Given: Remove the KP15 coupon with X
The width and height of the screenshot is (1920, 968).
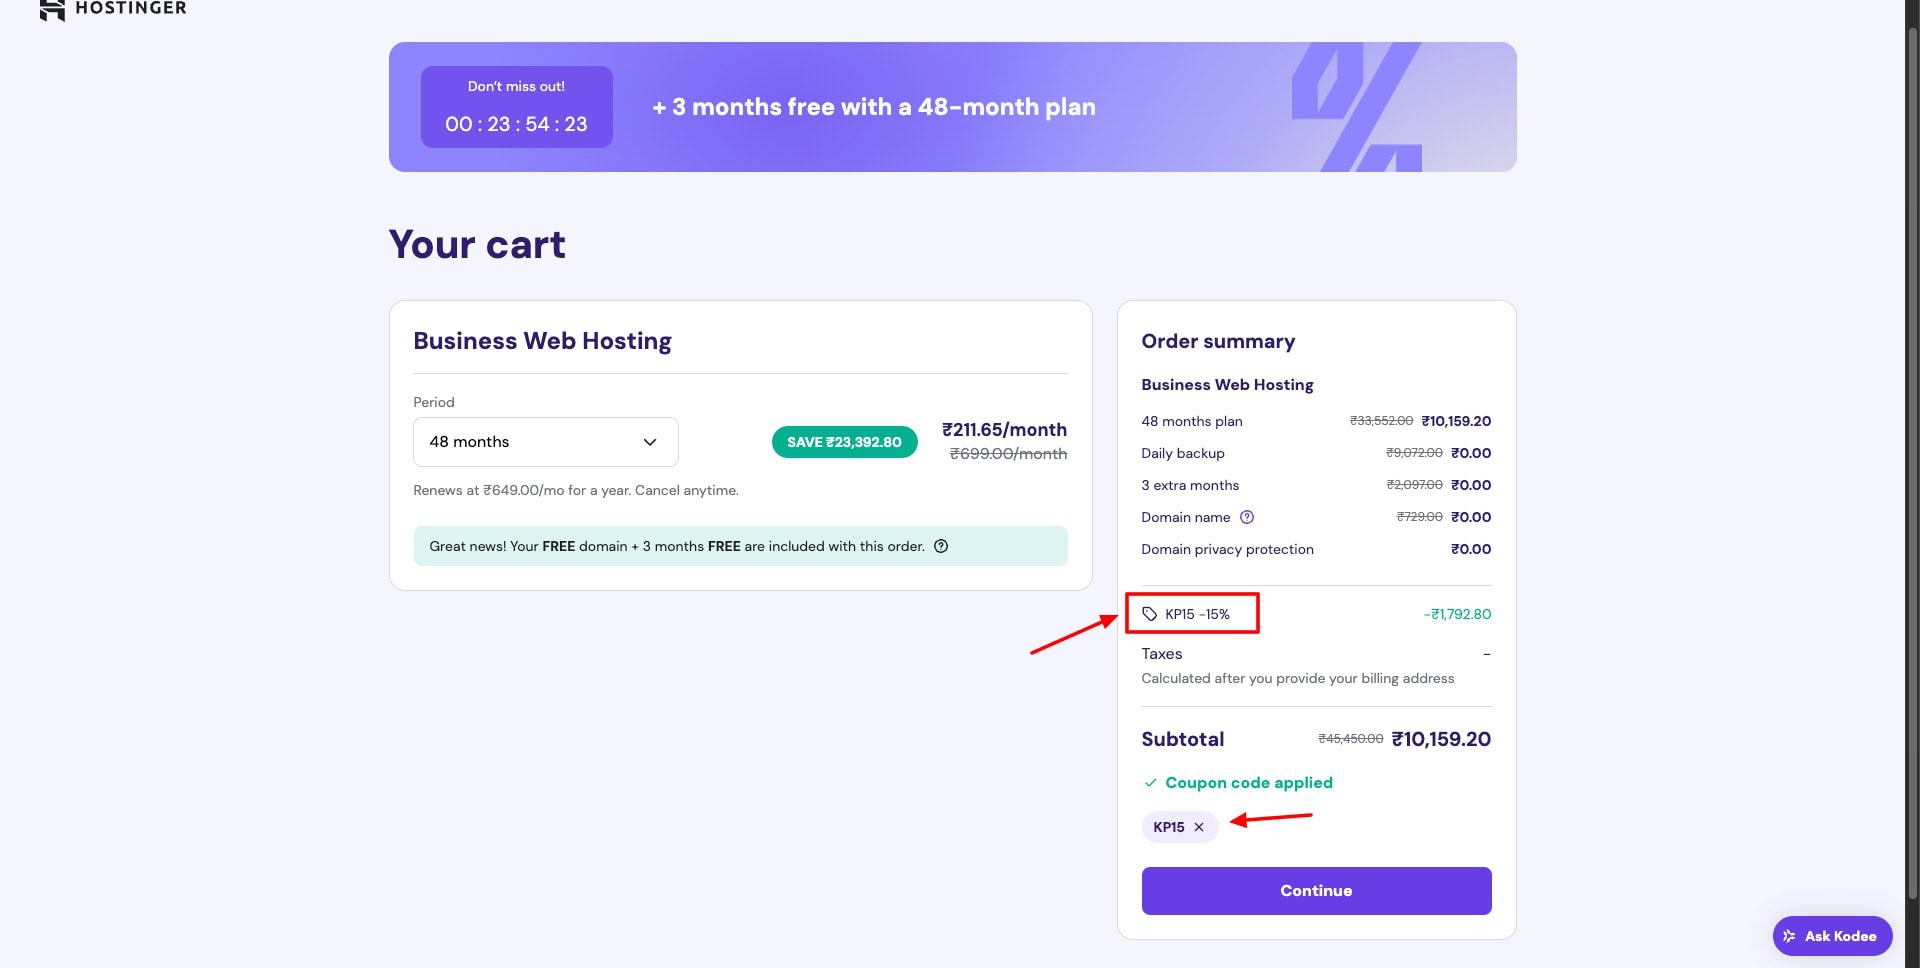Looking at the screenshot, I should pyautogui.click(x=1199, y=827).
